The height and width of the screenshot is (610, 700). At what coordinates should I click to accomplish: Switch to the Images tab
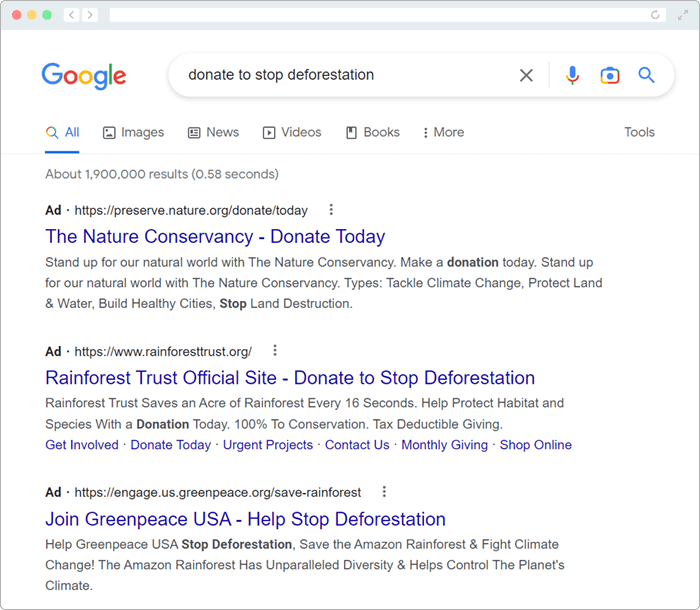point(133,132)
